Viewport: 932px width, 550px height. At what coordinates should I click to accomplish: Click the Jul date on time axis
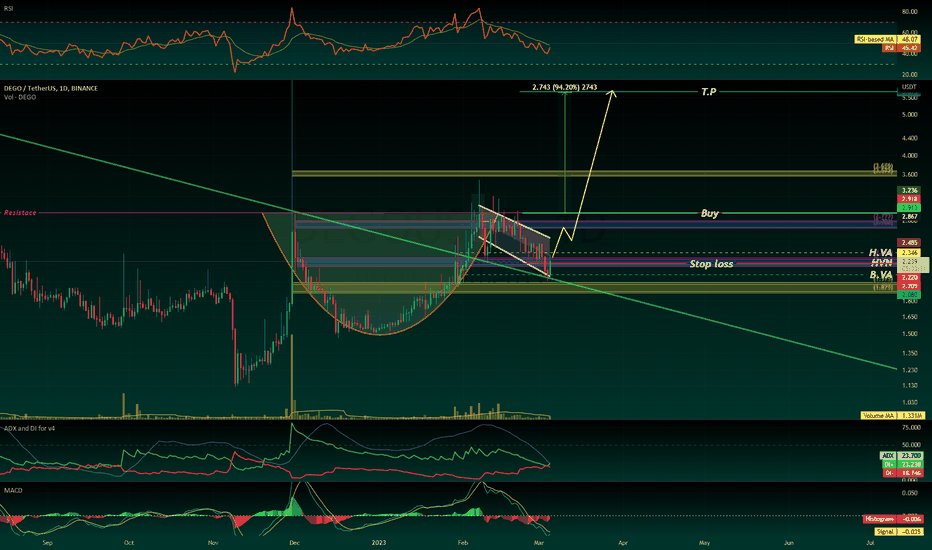(x=870, y=542)
